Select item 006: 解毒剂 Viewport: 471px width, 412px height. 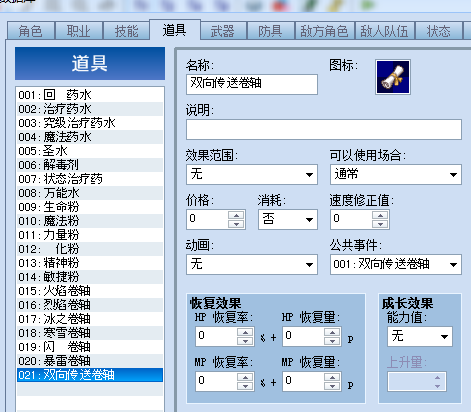90,165
